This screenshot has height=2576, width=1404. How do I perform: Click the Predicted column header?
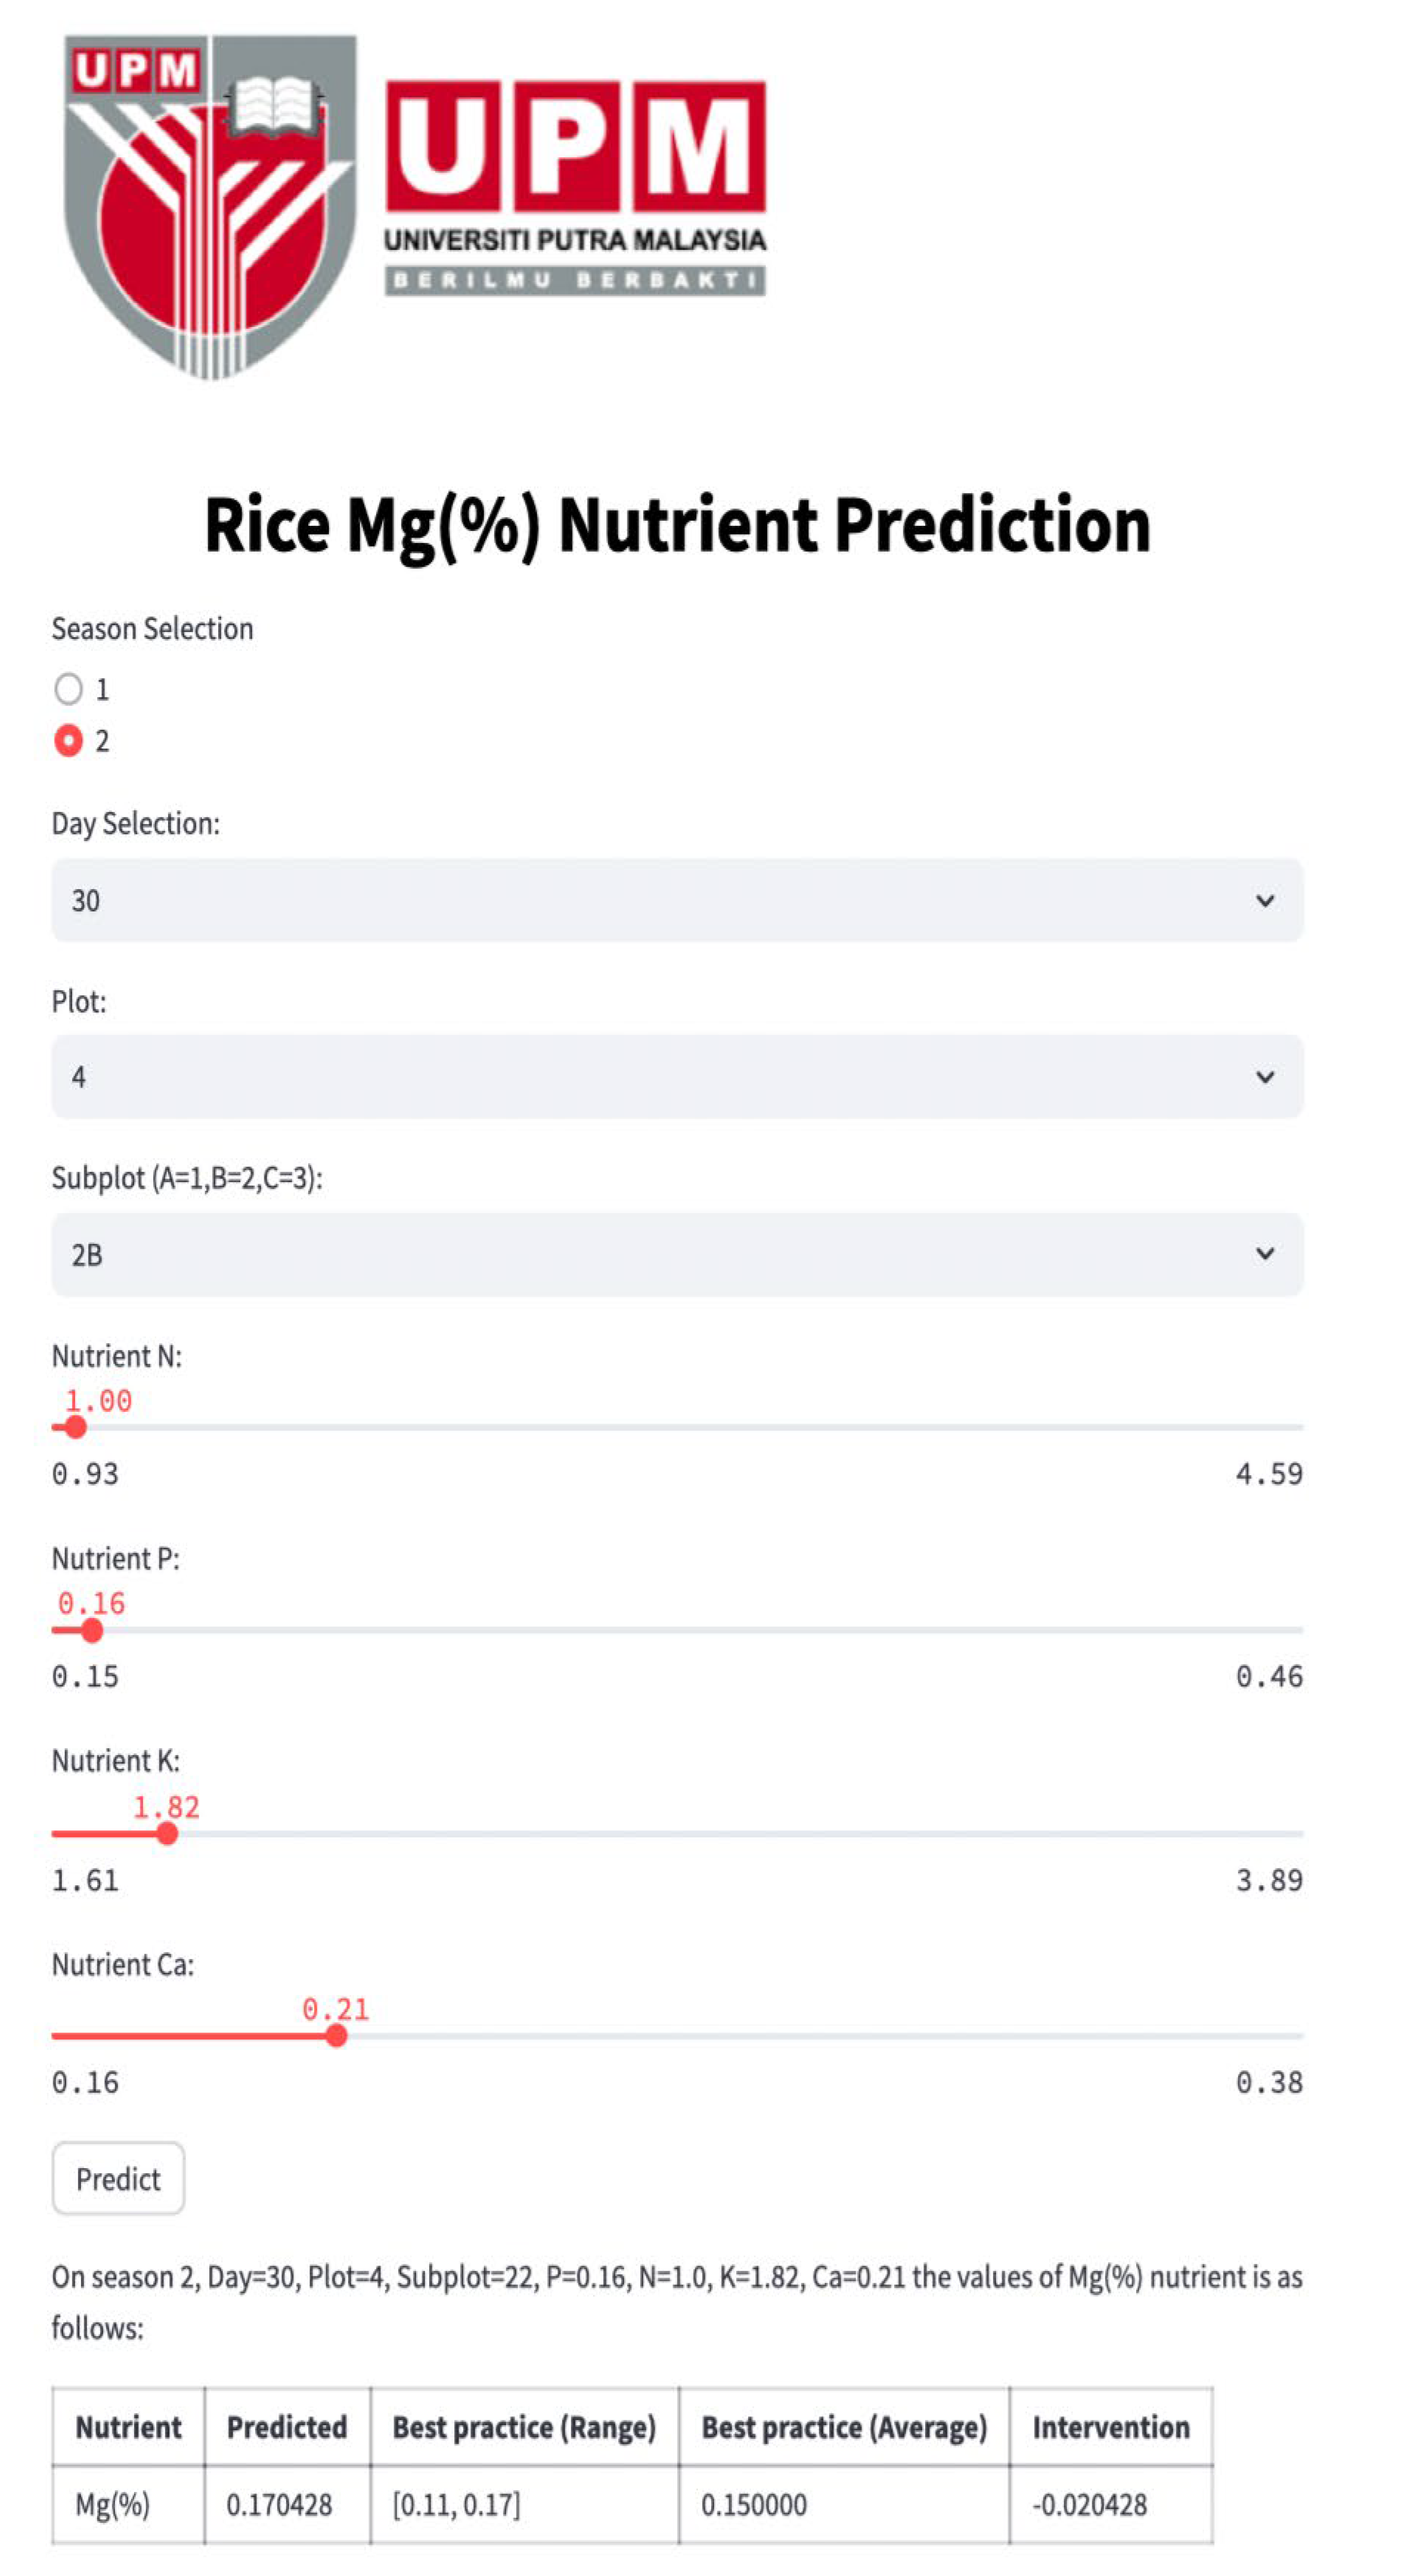[286, 2427]
